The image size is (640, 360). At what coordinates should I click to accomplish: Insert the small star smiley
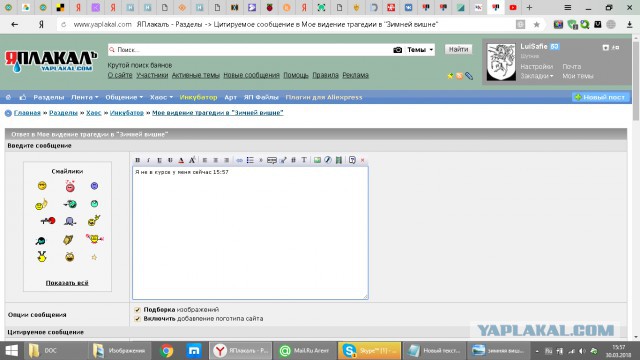coord(94,257)
